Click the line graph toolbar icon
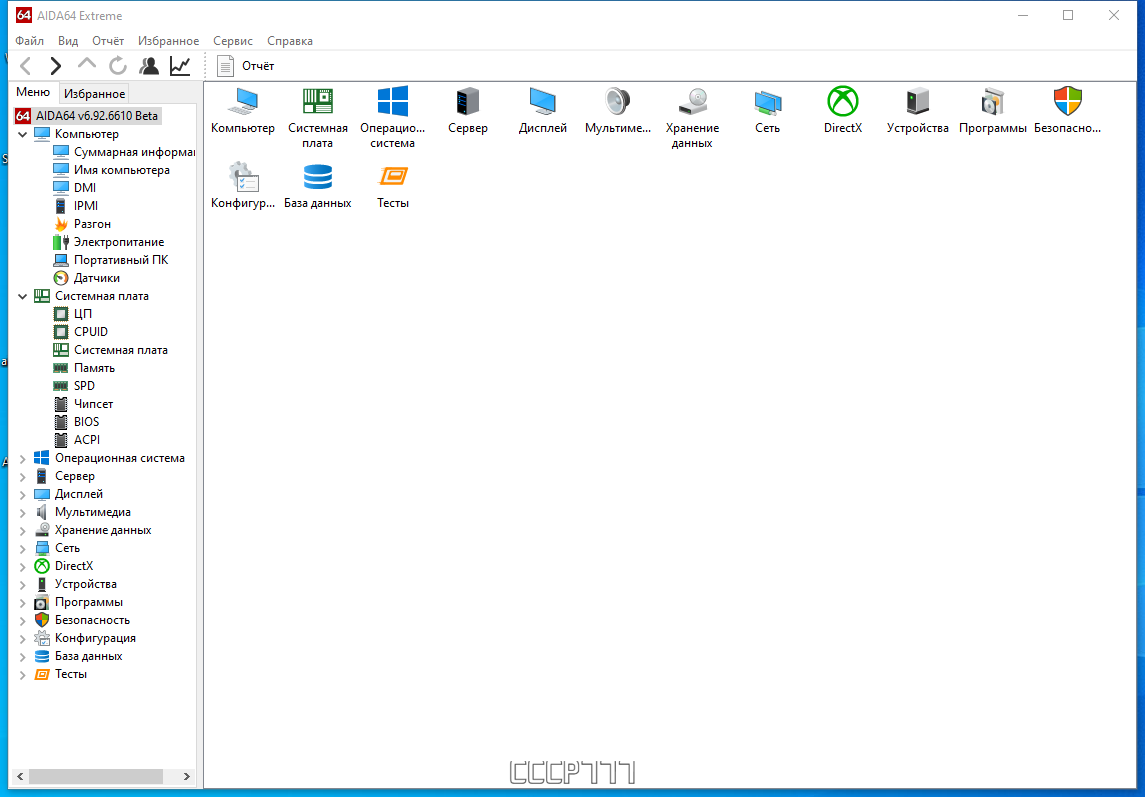Screen dimensions: 1145x797 (180, 66)
